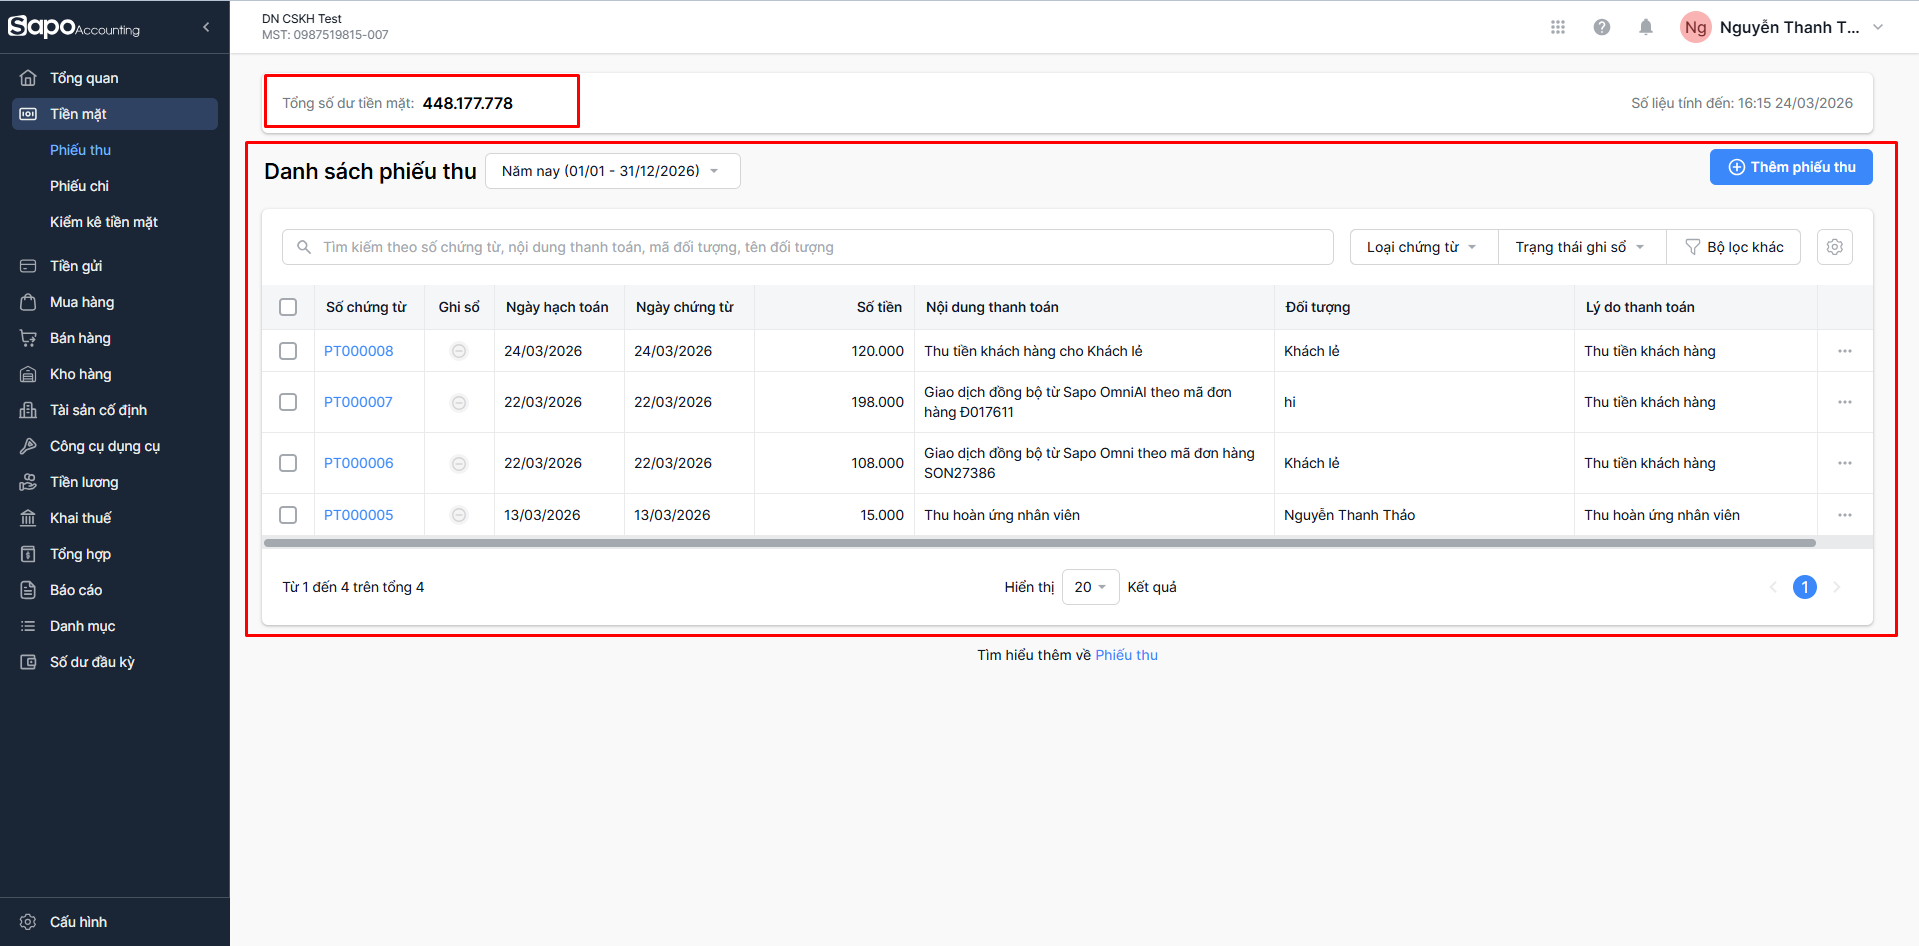The height and width of the screenshot is (946, 1919).
Task: Open Tổng quan in the sidebar
Action: click(114, 78)
